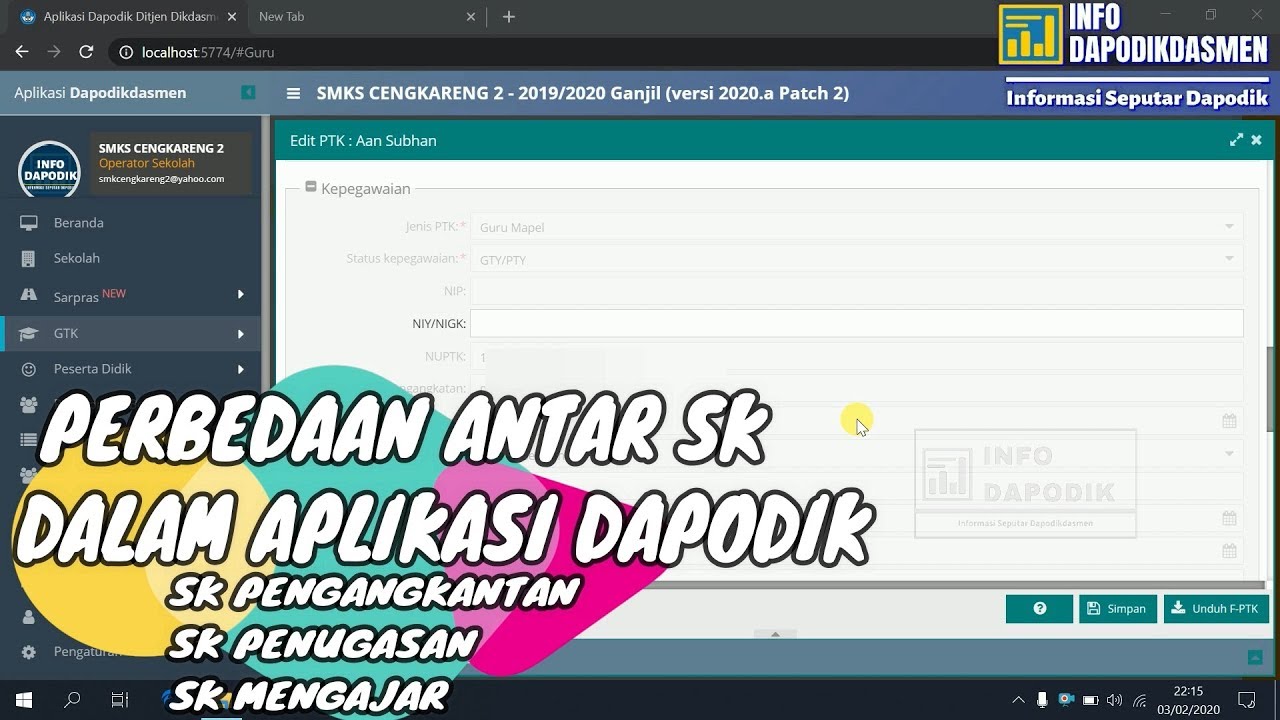
Task: Expand the Sarpras submenu arrow
Action: (x=241, y=294)
